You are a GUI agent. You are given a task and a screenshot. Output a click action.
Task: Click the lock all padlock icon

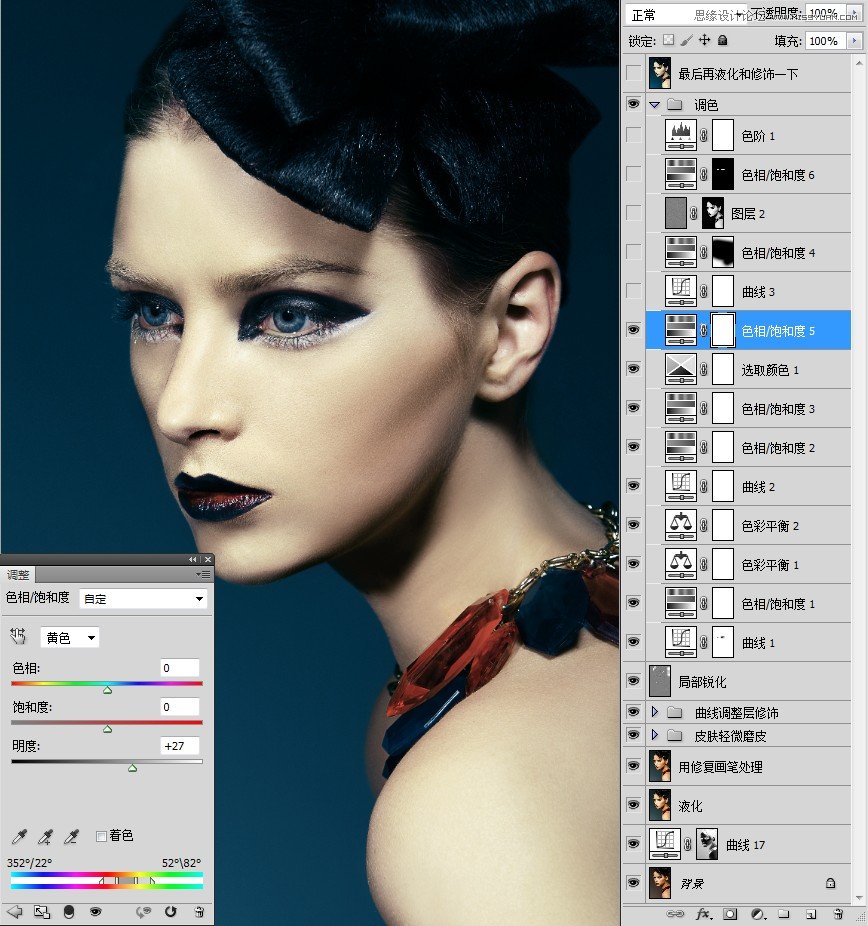tap(723, 41)
